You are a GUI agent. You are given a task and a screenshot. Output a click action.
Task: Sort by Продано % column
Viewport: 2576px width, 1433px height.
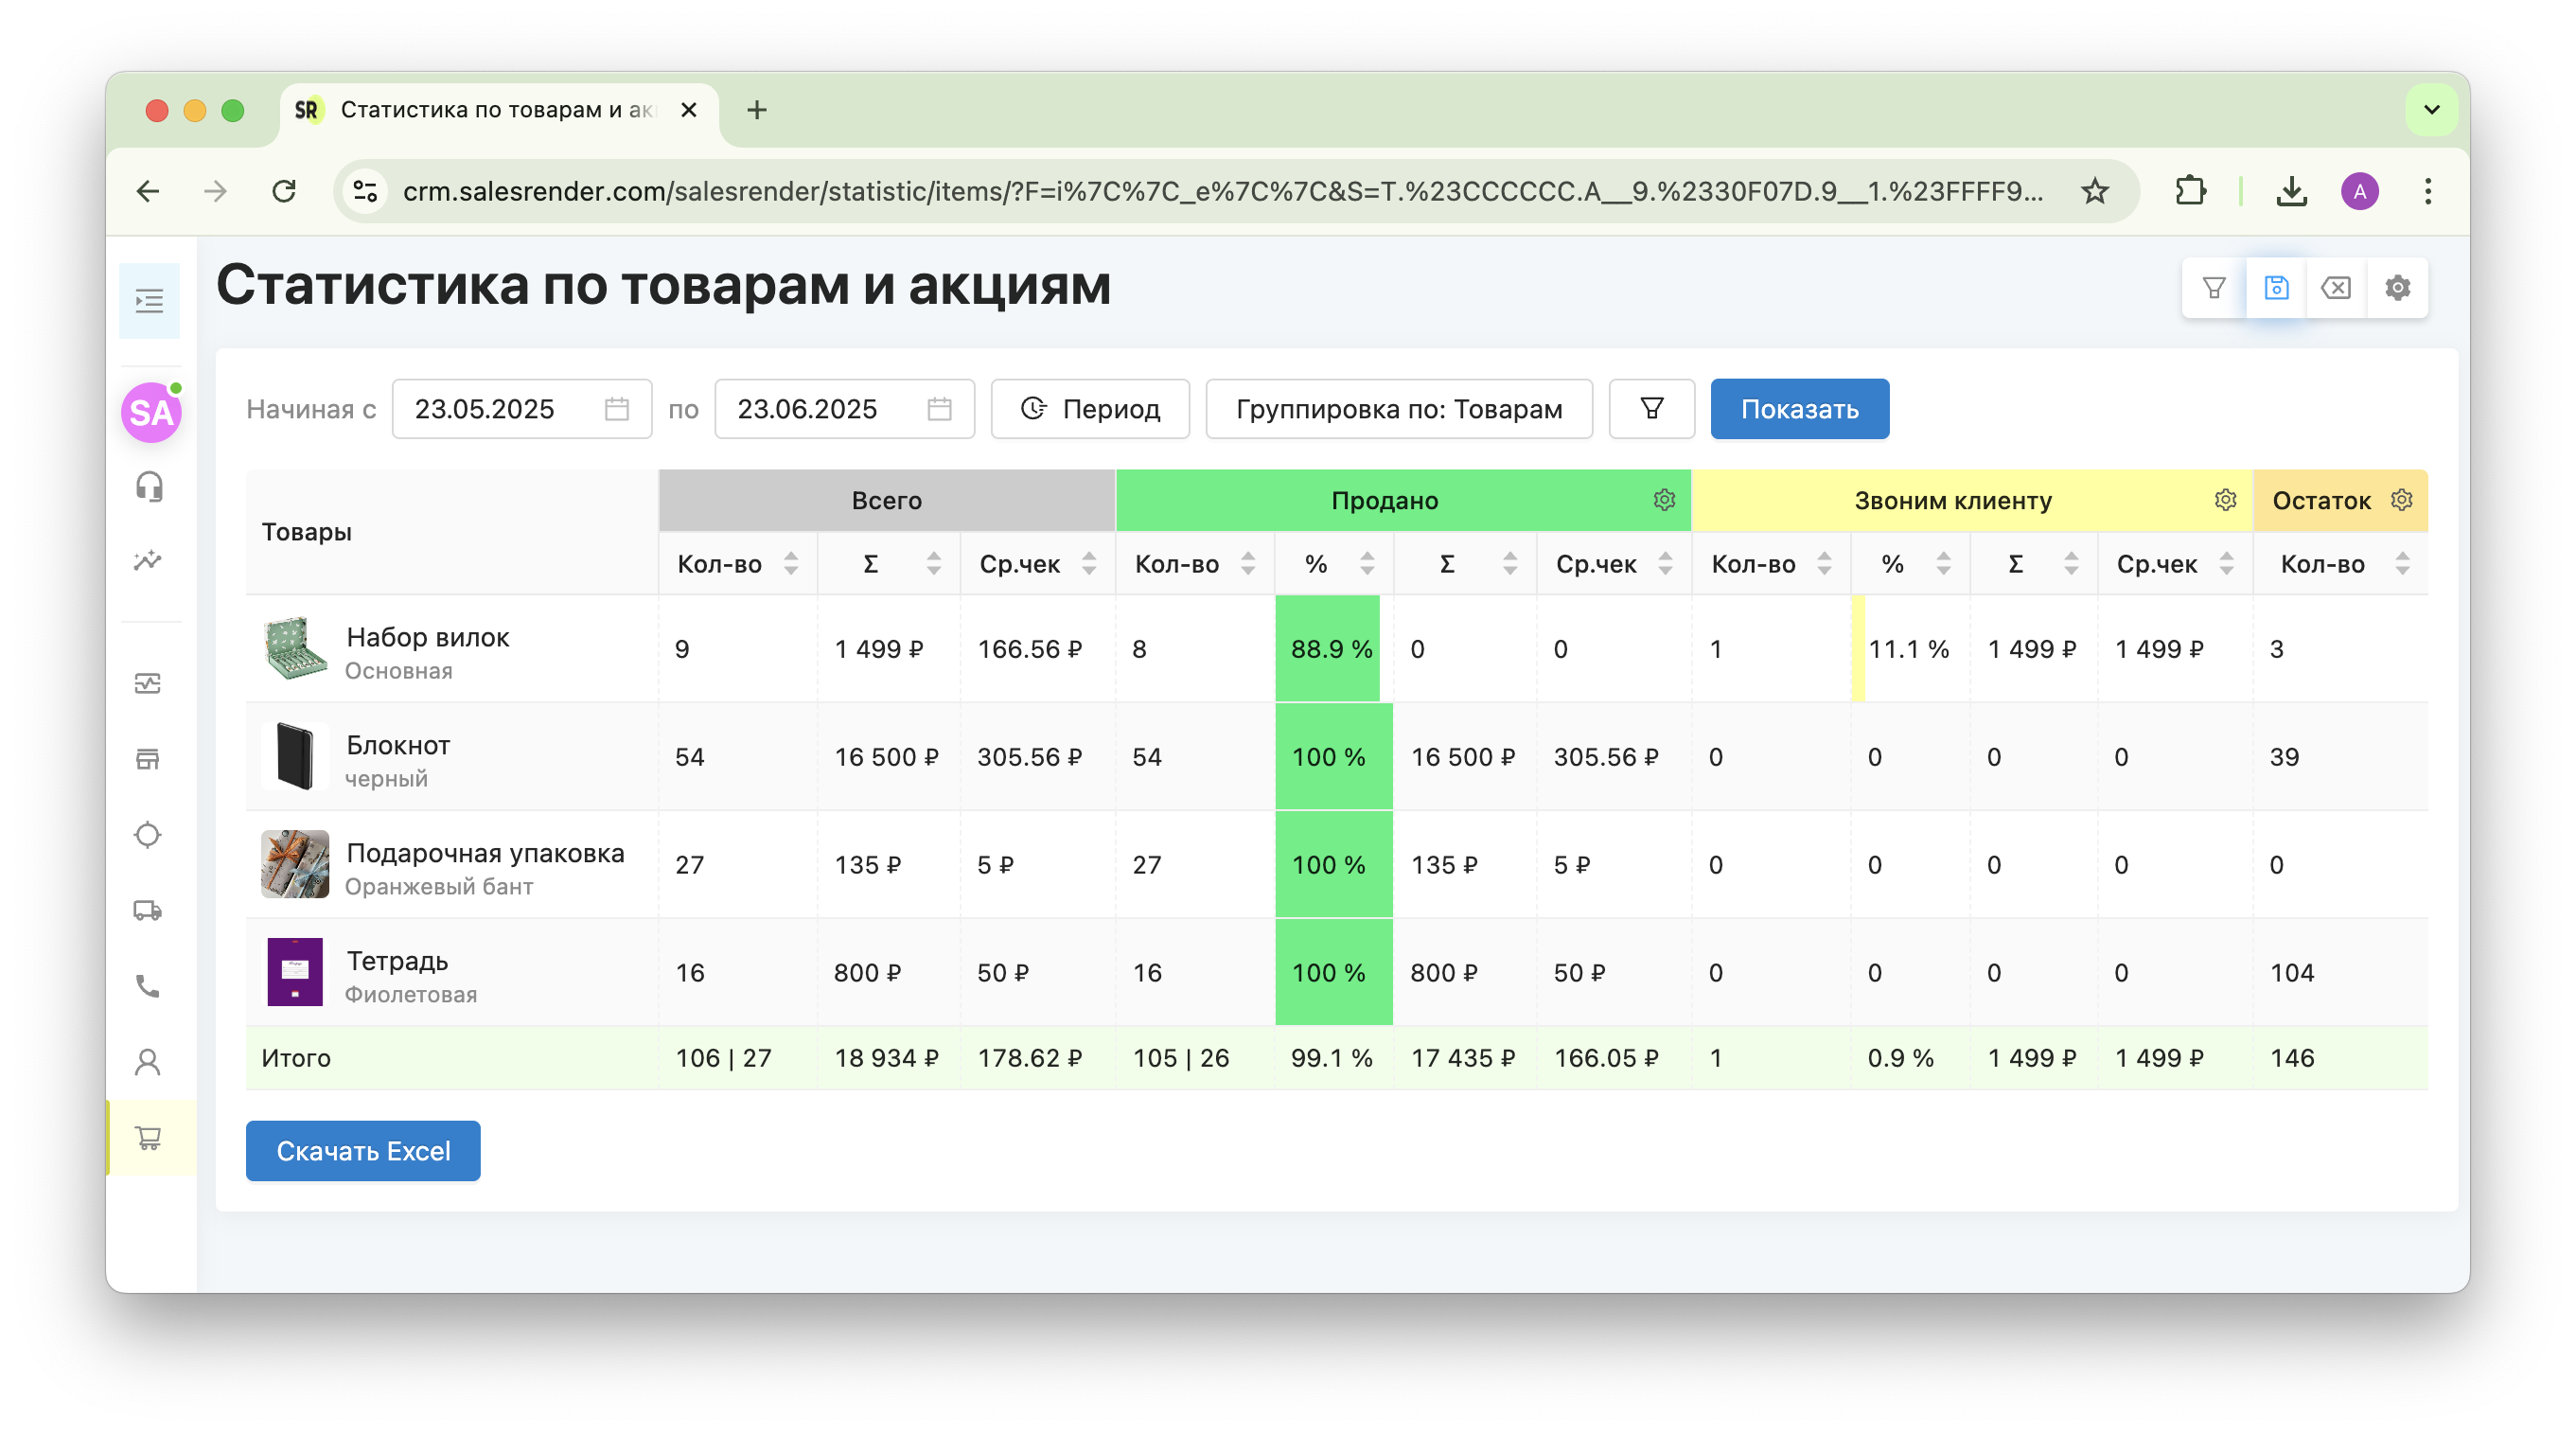tap(1367, 564)
